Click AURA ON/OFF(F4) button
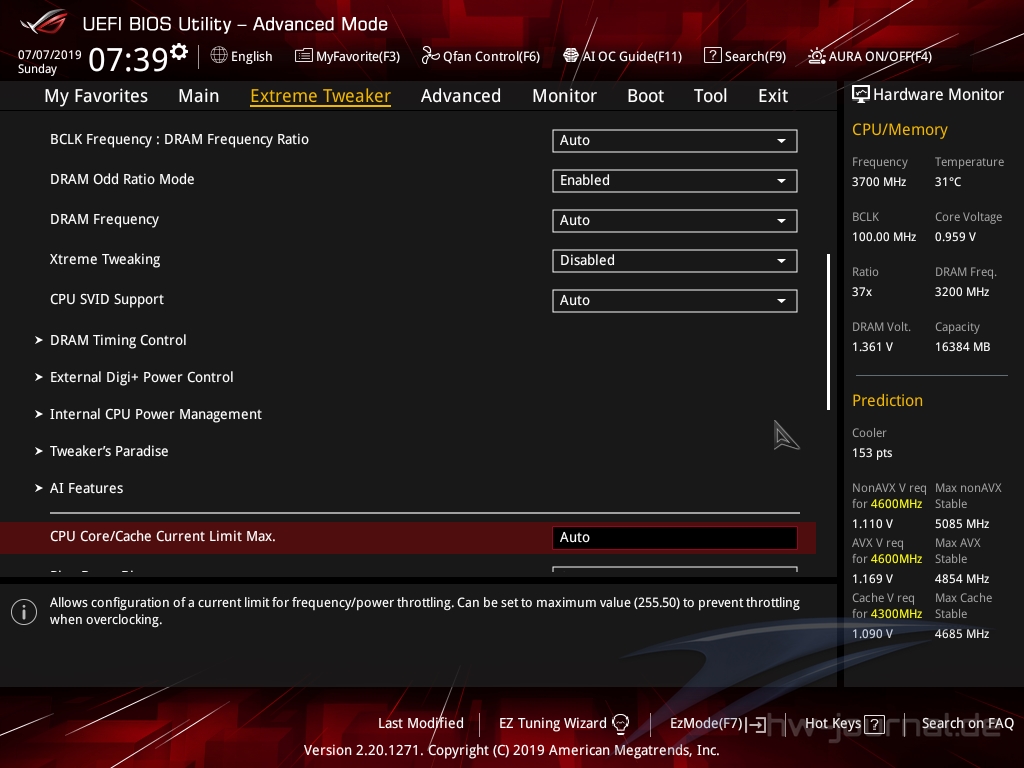The image size is (1024, 768). (870, 56)
